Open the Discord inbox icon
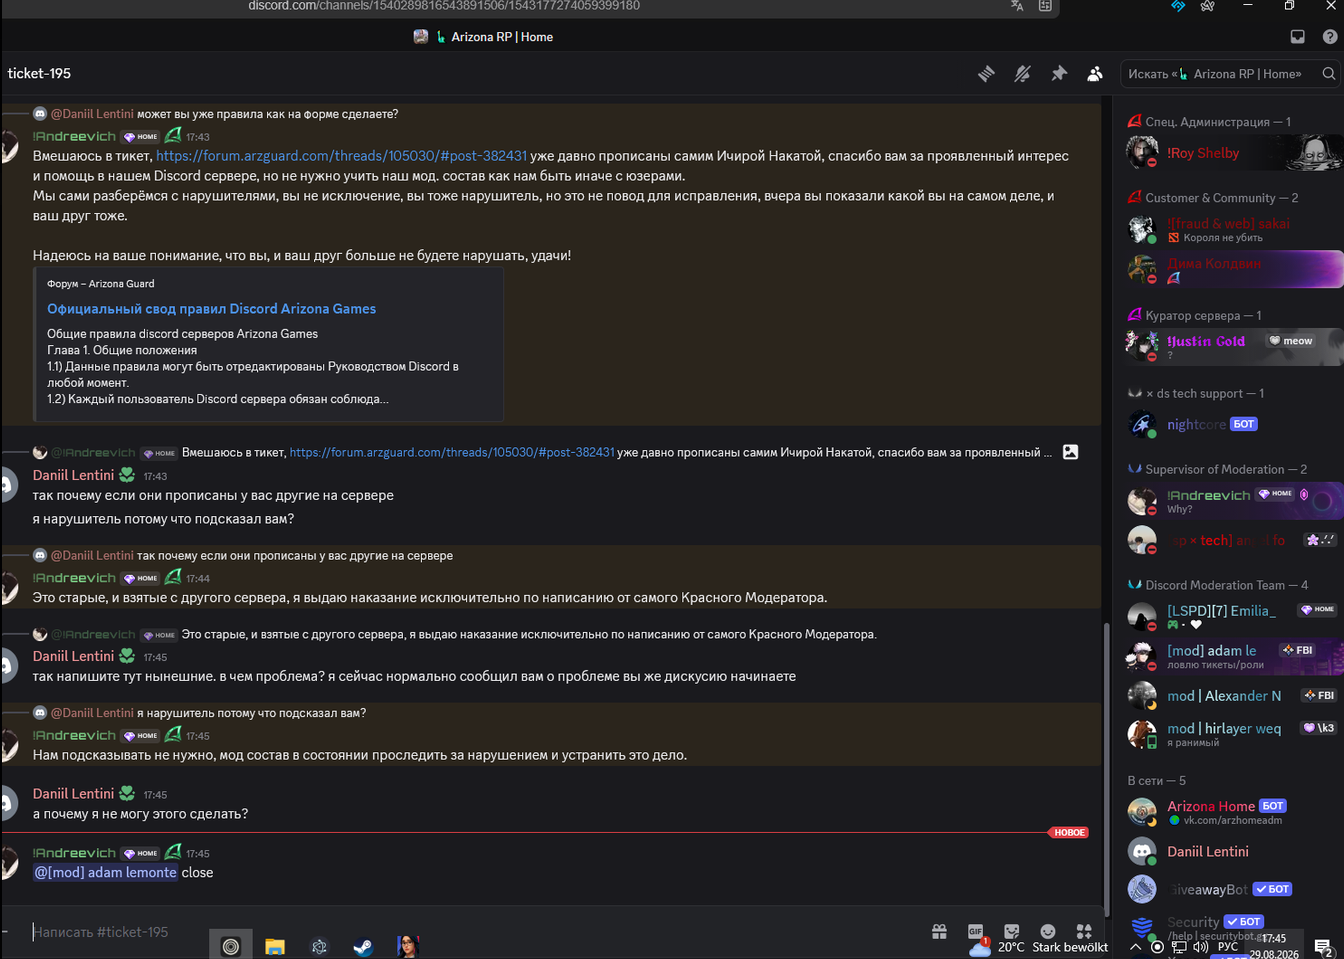 point(1298,37)
